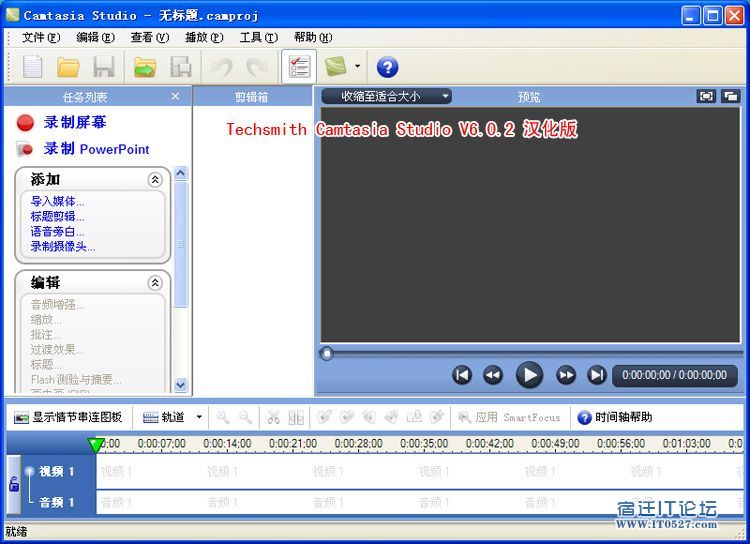Click the scissors cut selection icon
The width and height of the screenshot is (750, 544).
coord(274,417)
